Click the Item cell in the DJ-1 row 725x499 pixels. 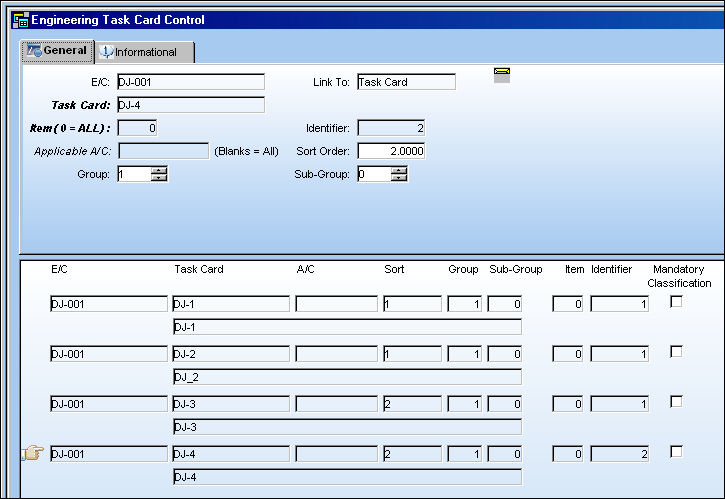click(568, 304)
